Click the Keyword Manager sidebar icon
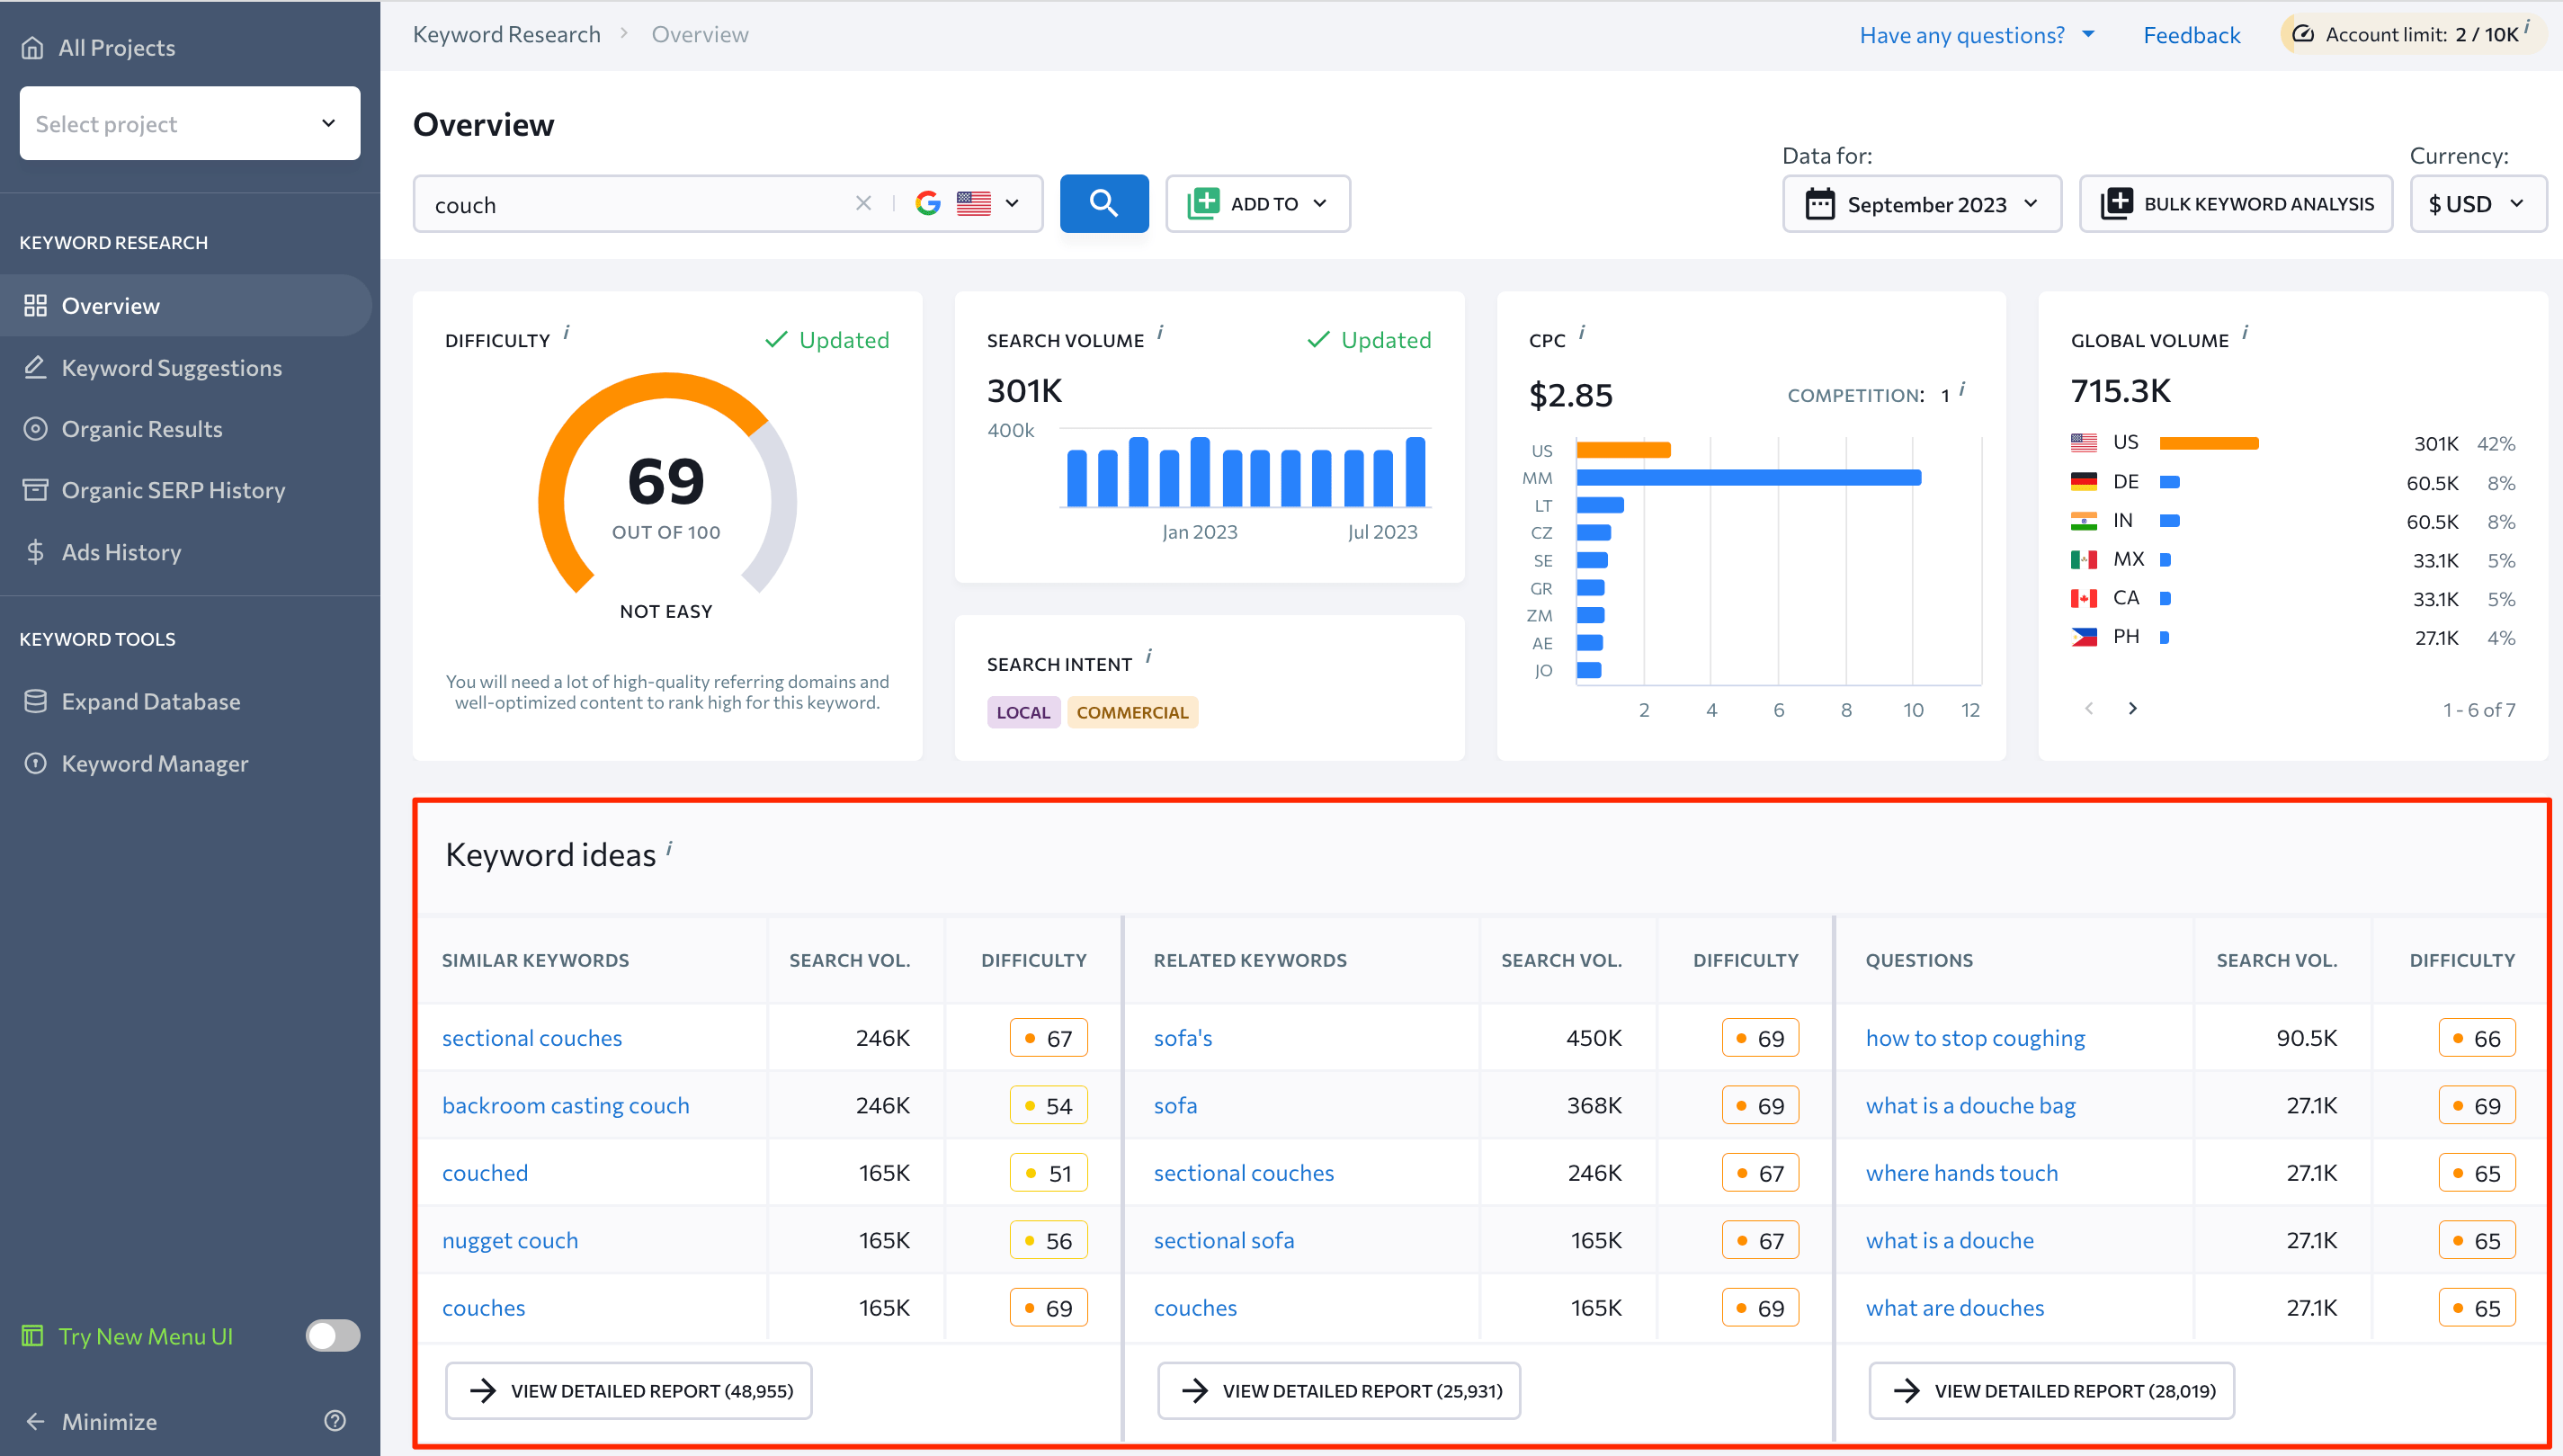The height and width of the screenshot is (1456, 2563). [x=35, y=763]
